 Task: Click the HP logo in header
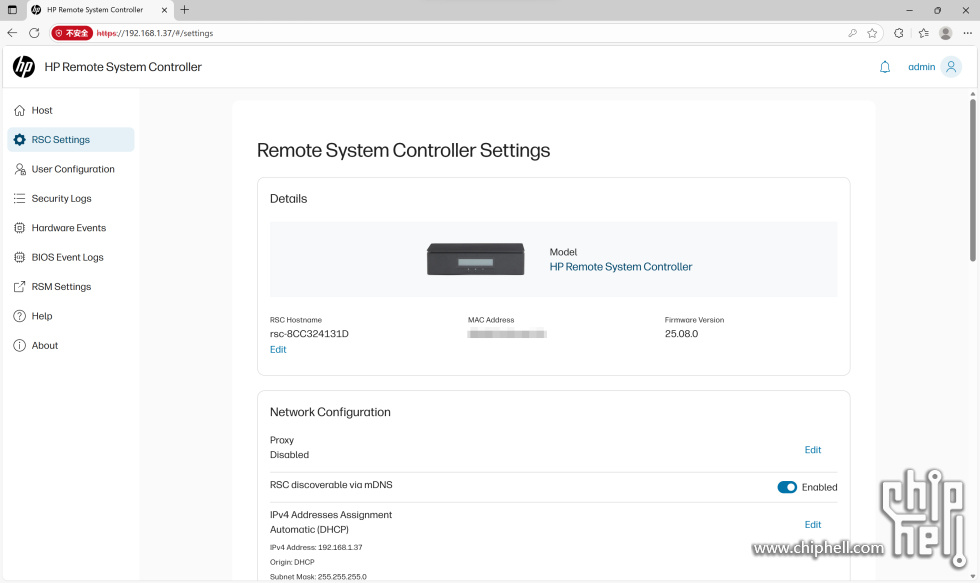[24, 67]
